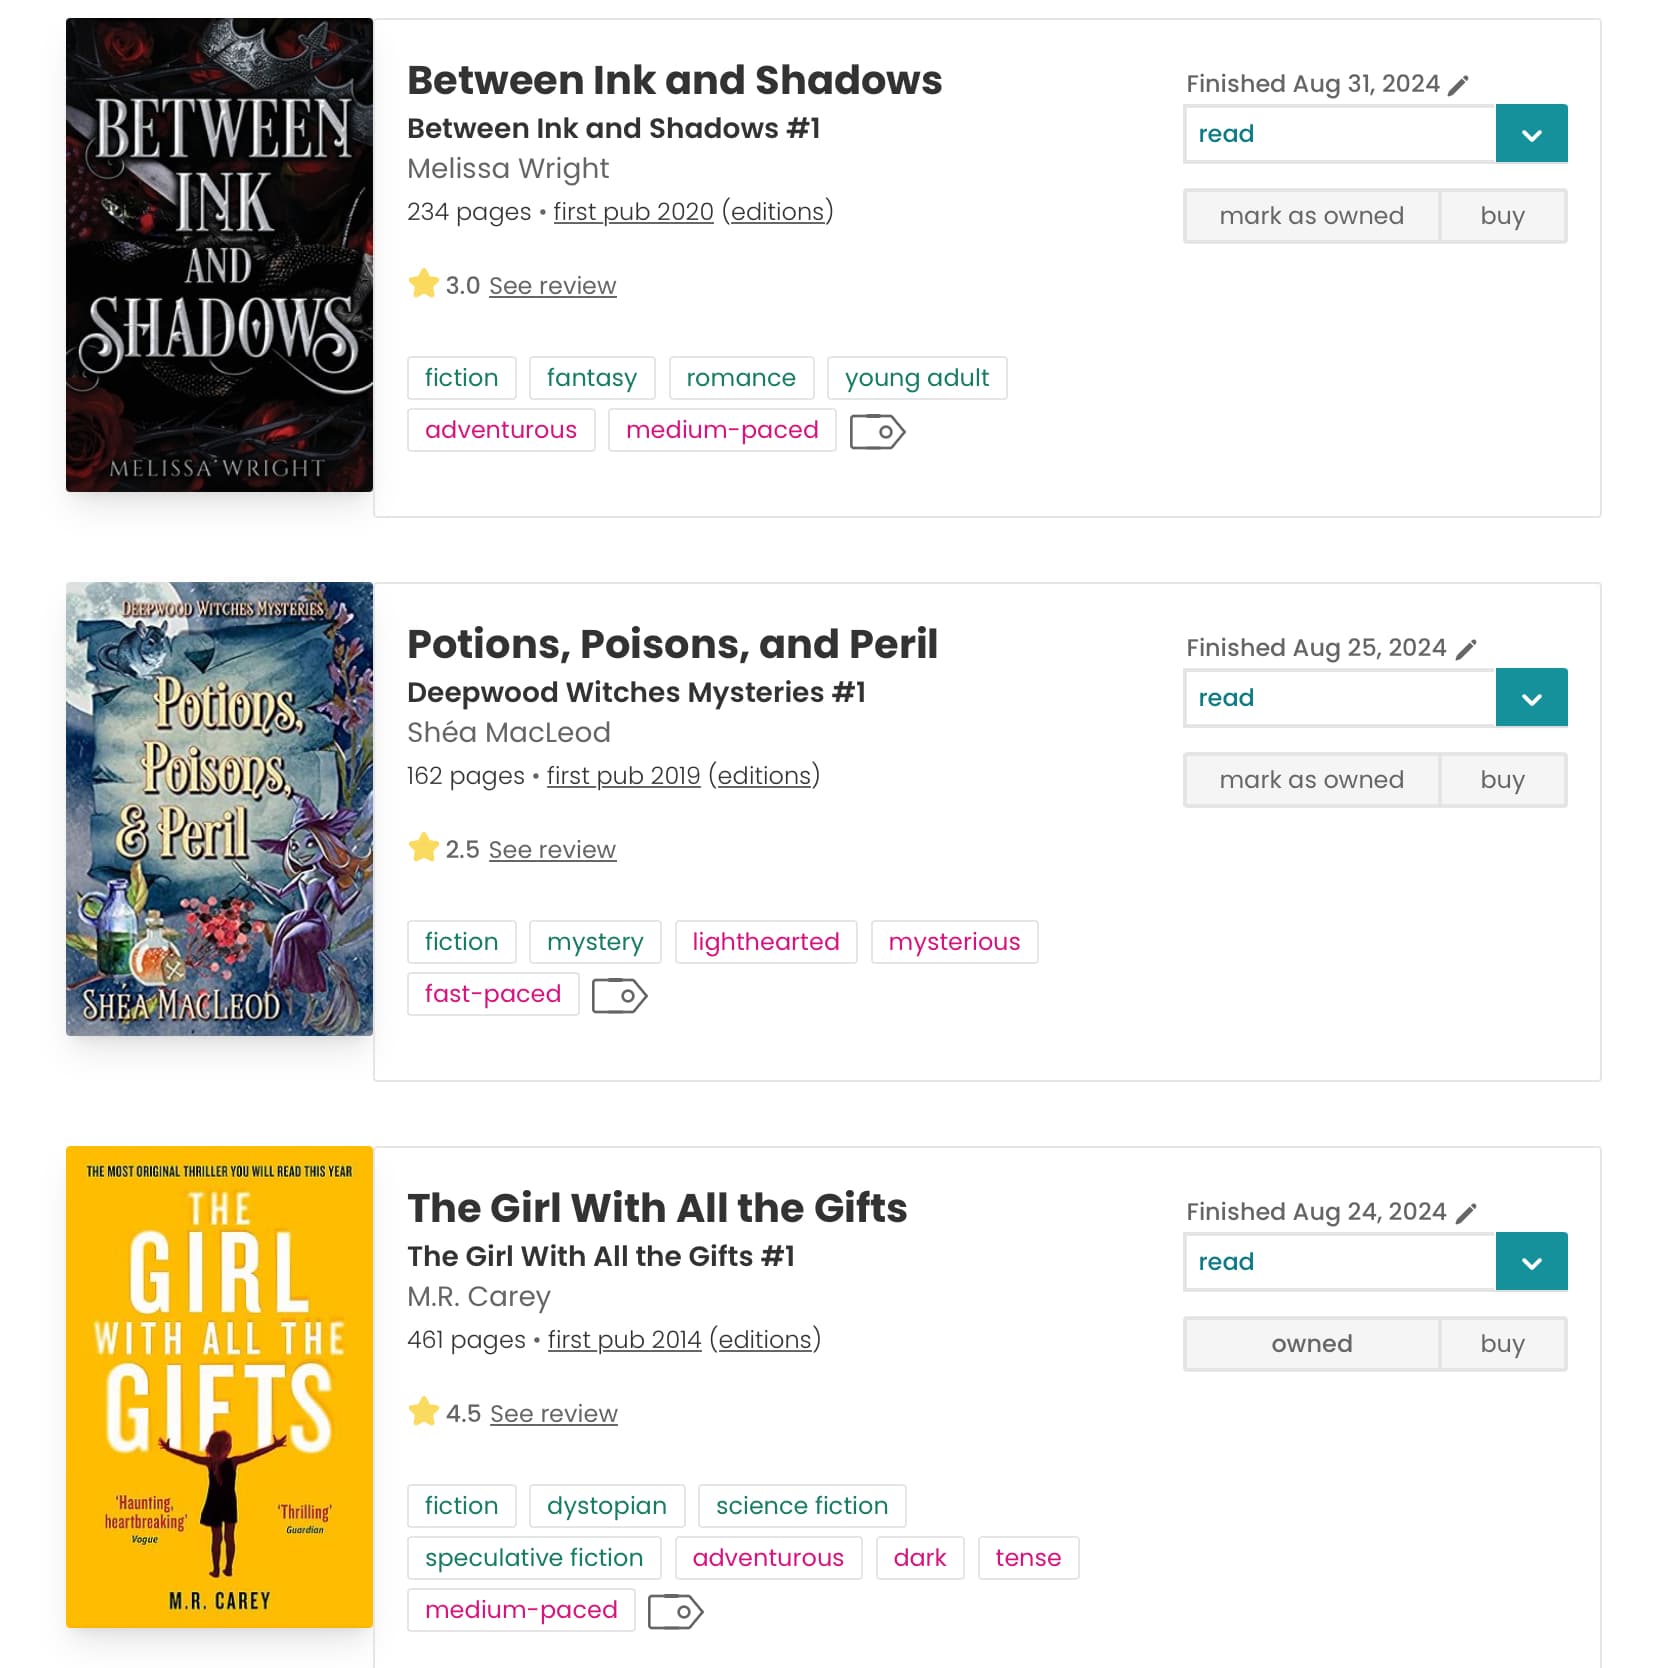This screenshot has height=1668, width=1668.
Task: Mark Potions, Poisons, and Peril as owned
Action: (1311, 780)
